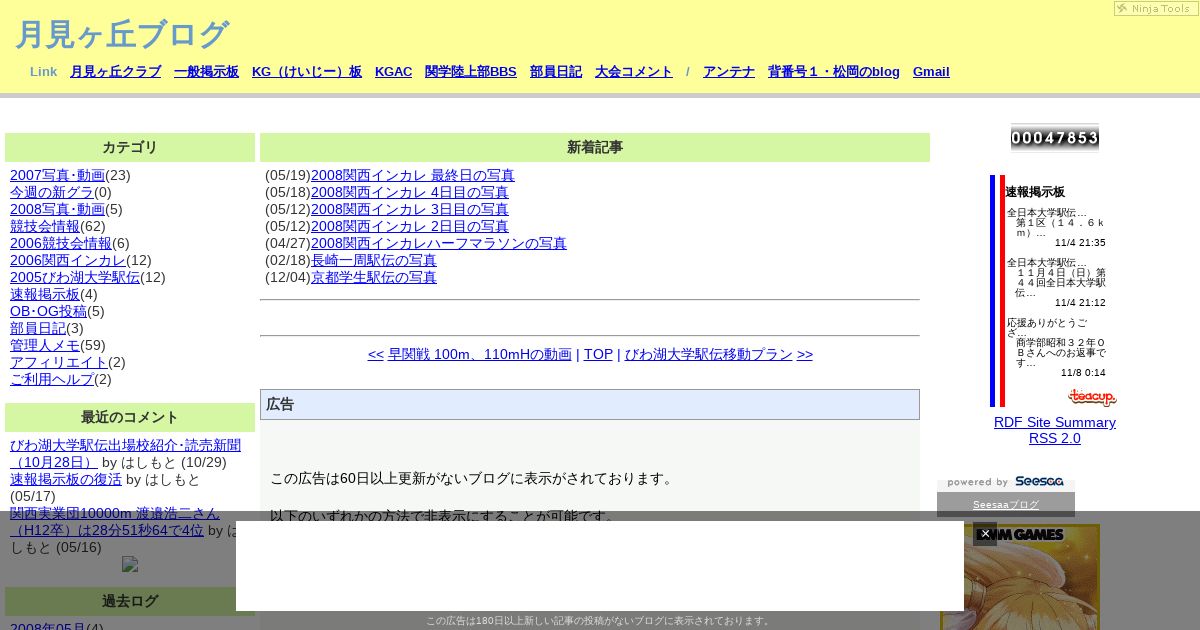The width and height of the screenshot is (1200, 630).
Task: Open 2008関西インカレハーフマラソンの写真
Action: [x=439, y=243]
